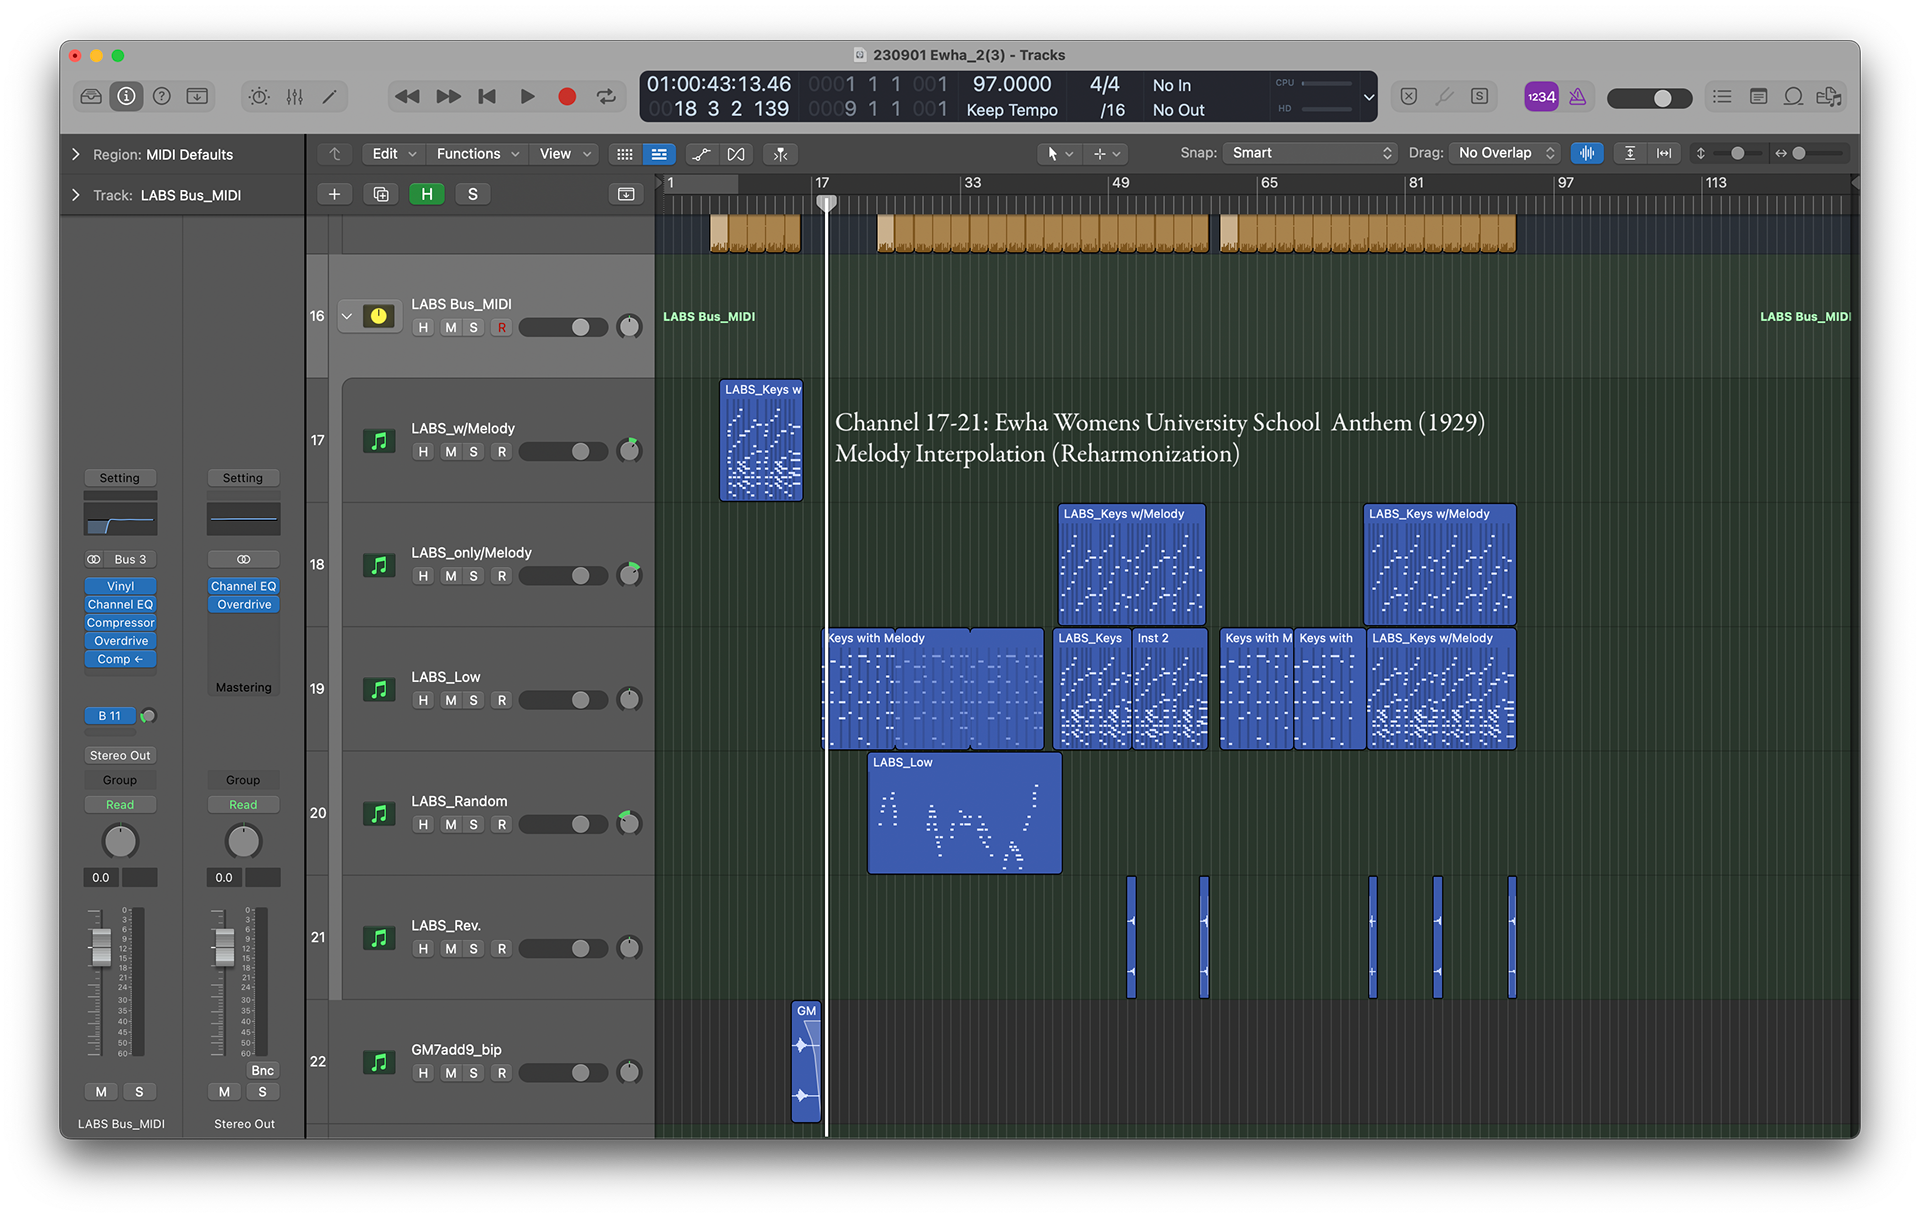The image size is (1920, 1218).
Task: Click the Editors pencil icon
Action: pyautogui.click(x=329, y=96)
